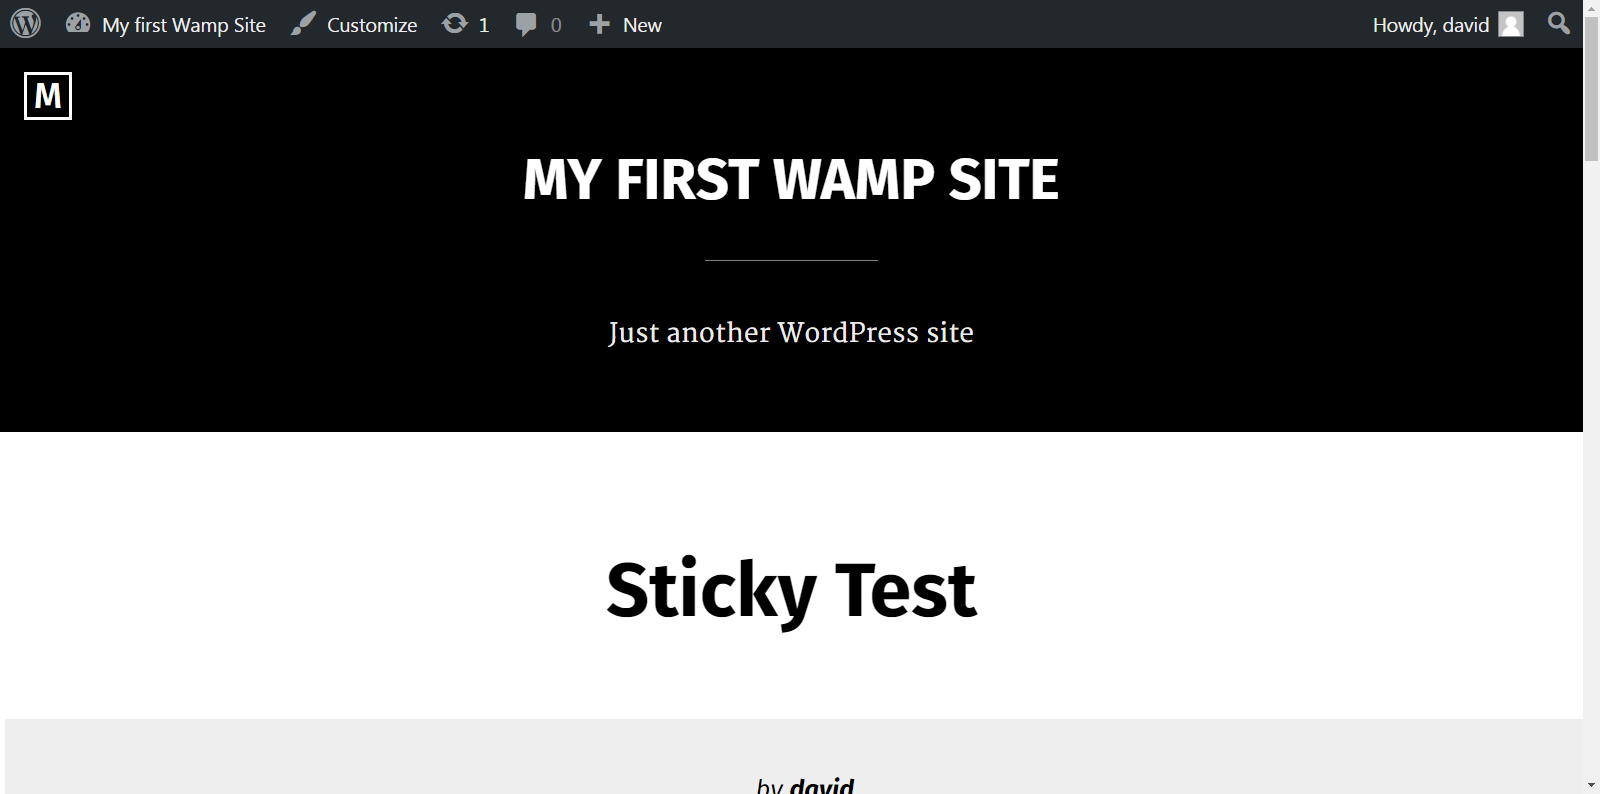Click the vertical scrollbar thumb
This screenshot has height=794, width=1600.
(1591, 89)
